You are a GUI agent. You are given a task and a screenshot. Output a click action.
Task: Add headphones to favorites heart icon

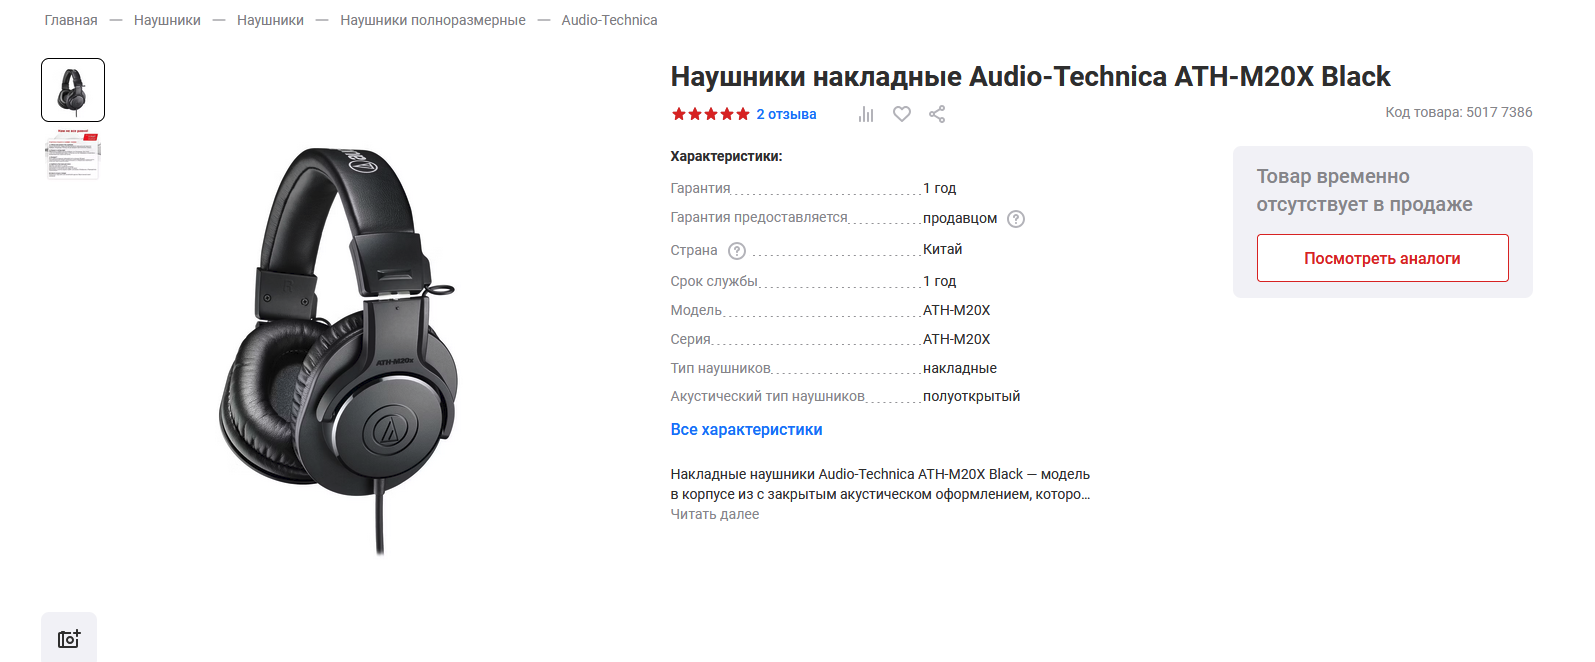coord(902,114)
